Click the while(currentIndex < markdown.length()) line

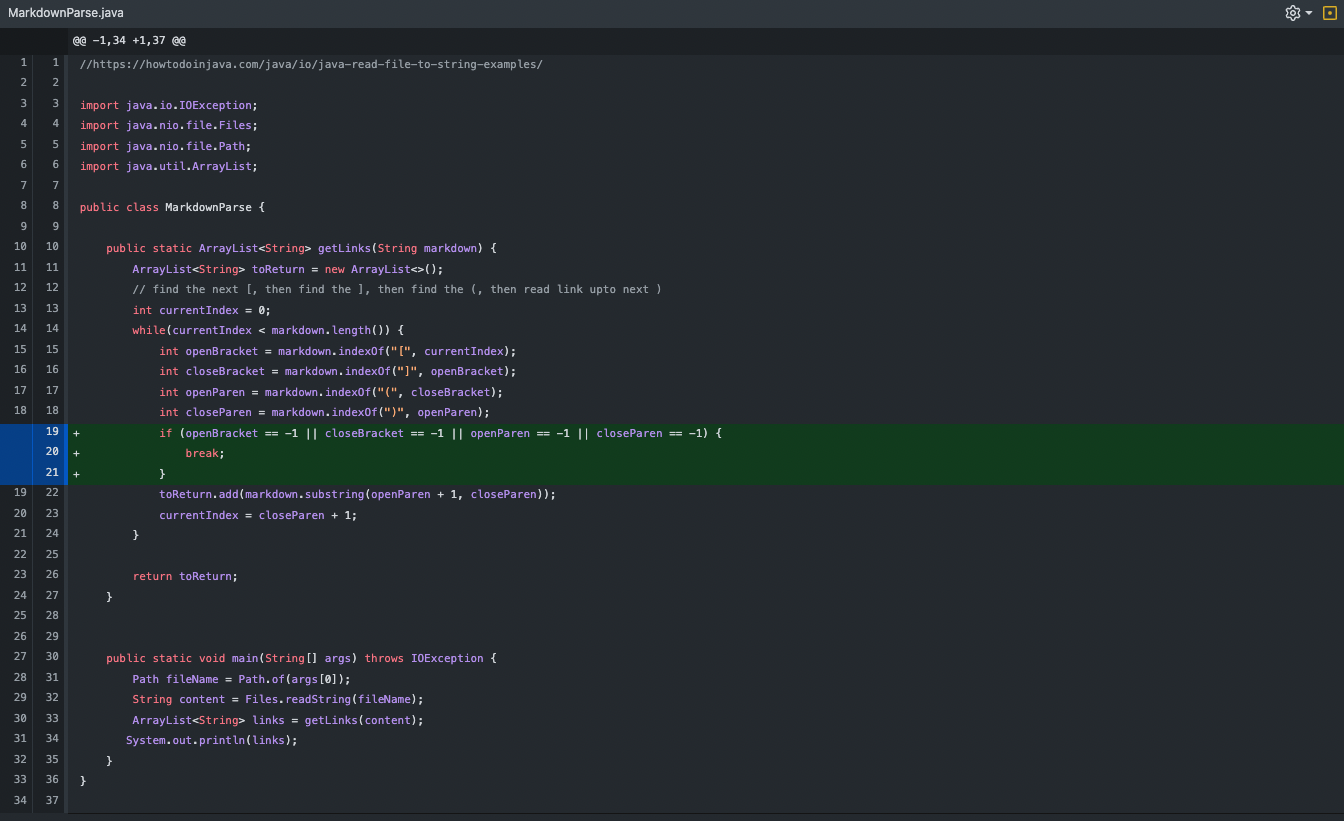point(268,330)
